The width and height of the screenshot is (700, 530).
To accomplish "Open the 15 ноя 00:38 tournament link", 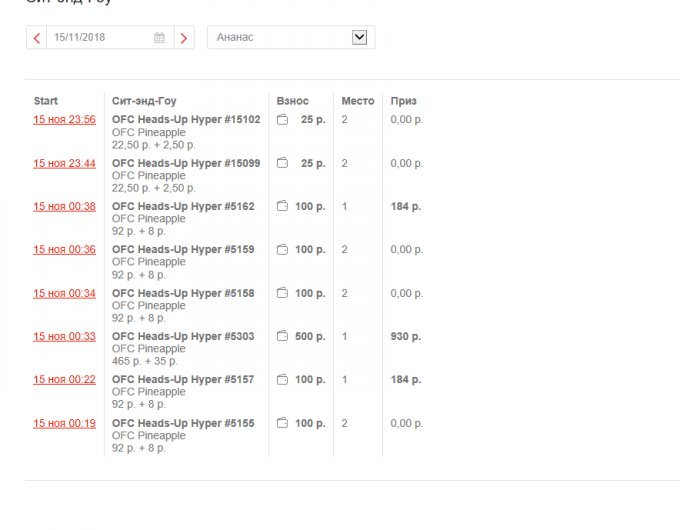I will point(64,206).
